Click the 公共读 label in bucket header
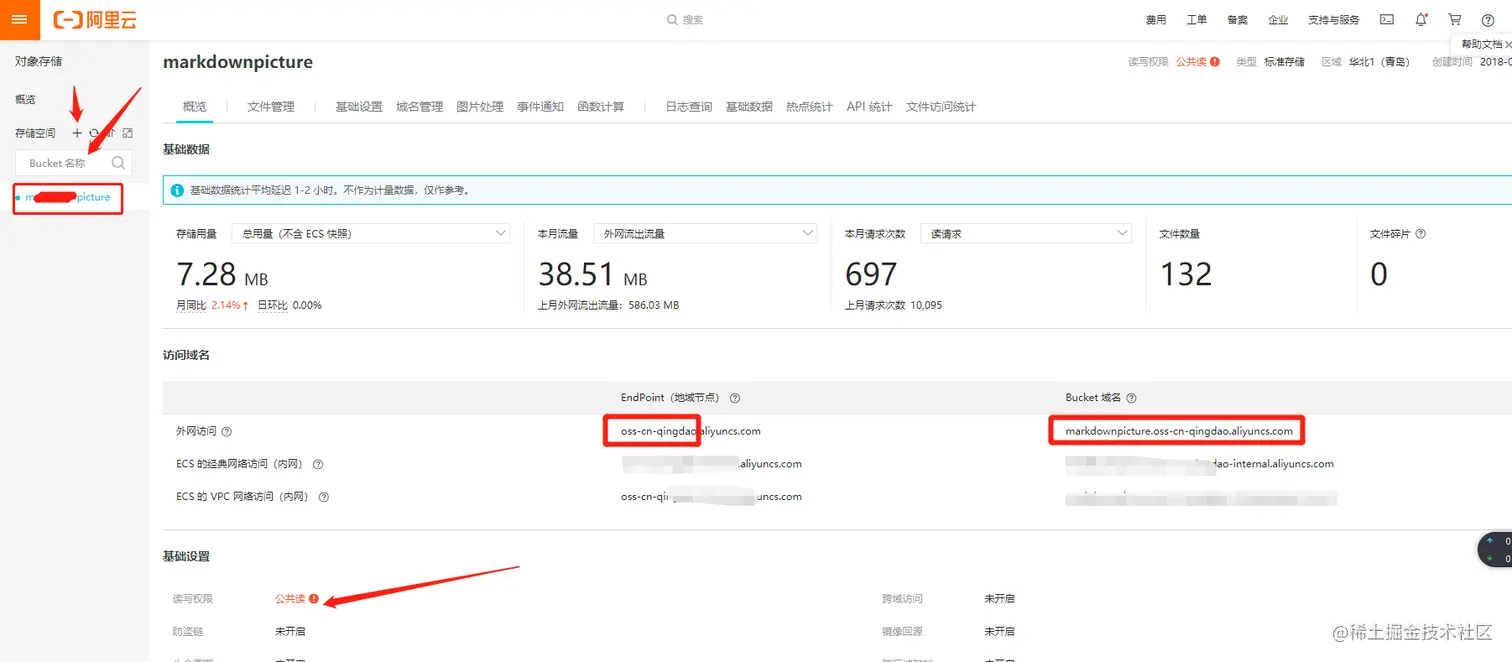Screen dimensions: 1512x662 pyautogui.click(x=1192, y=61)
